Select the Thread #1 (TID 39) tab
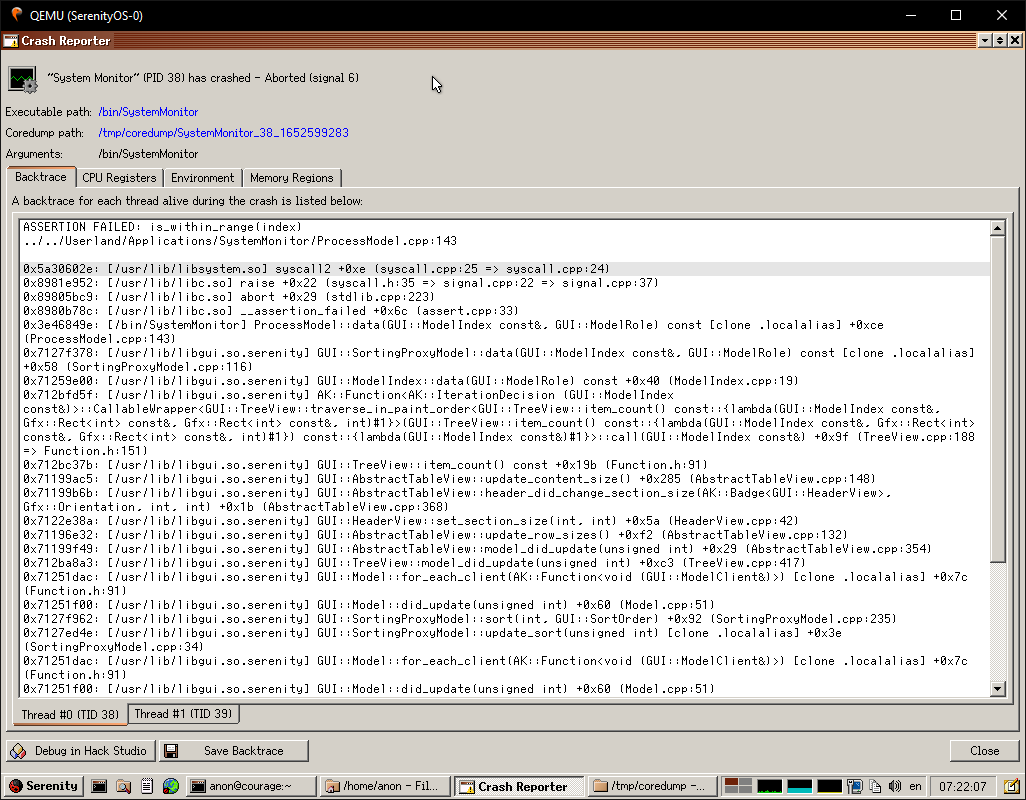 [x=184, y=713]
